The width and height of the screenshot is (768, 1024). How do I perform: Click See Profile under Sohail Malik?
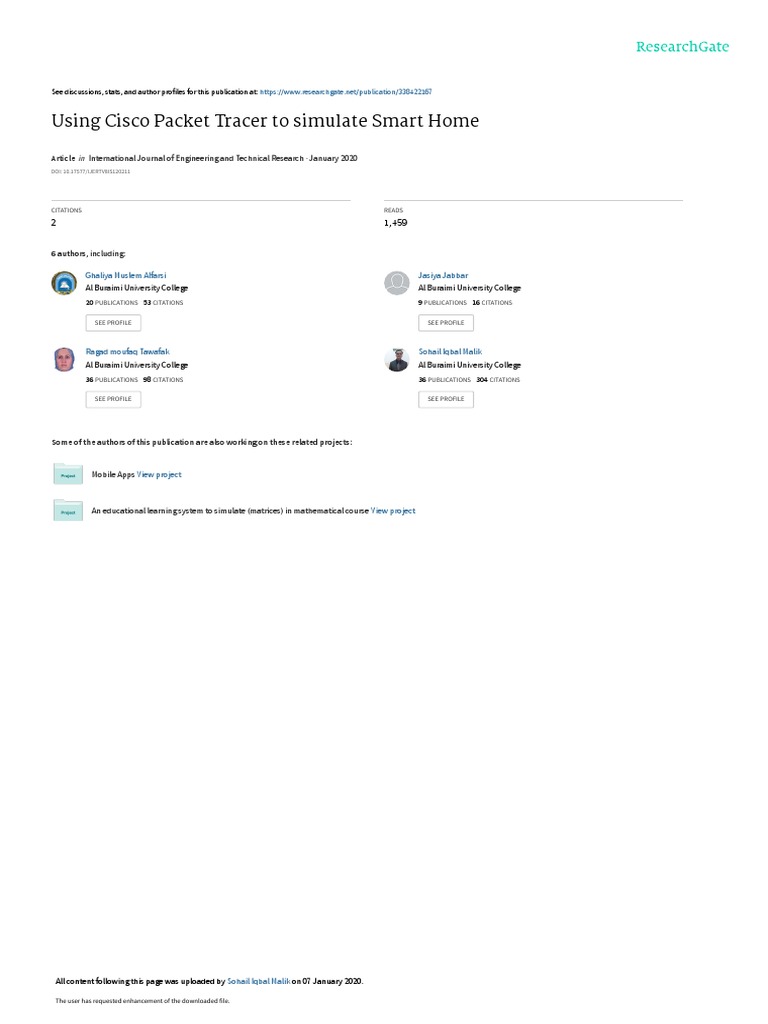(x=446, y=399)
